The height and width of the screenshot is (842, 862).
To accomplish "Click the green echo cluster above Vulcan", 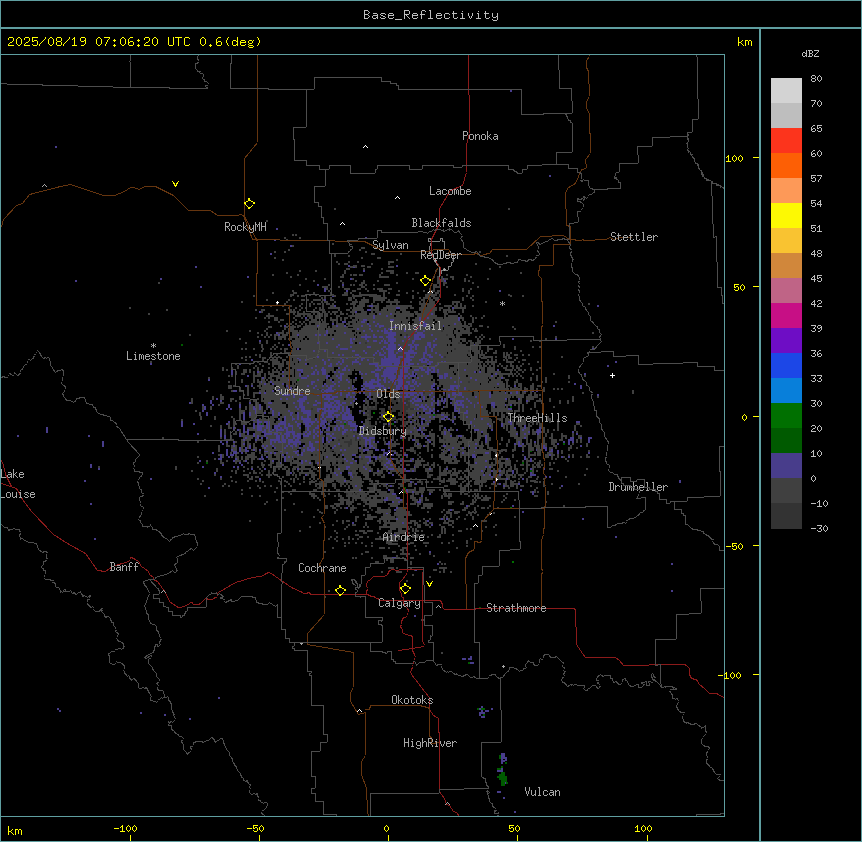I will 502,777.
